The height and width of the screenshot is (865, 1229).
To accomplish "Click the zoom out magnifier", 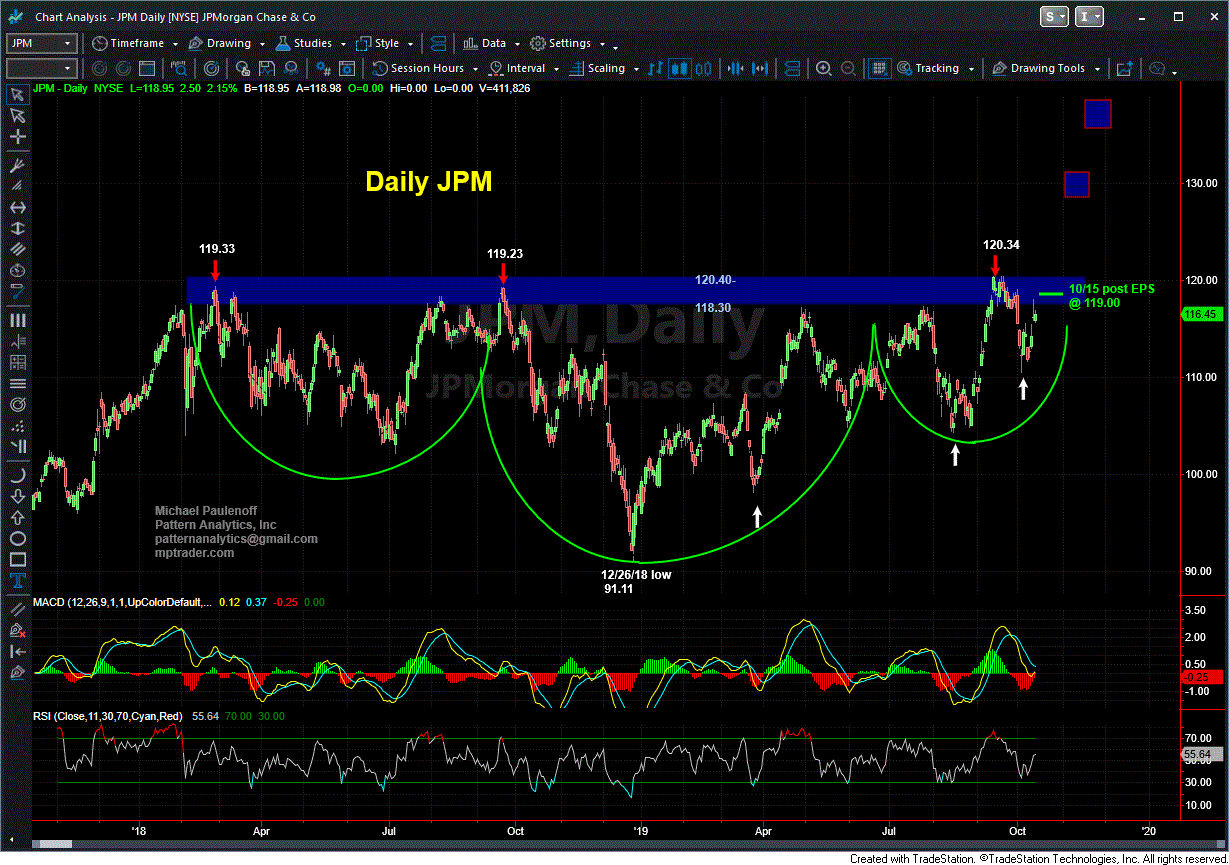I will coord(848,68).
